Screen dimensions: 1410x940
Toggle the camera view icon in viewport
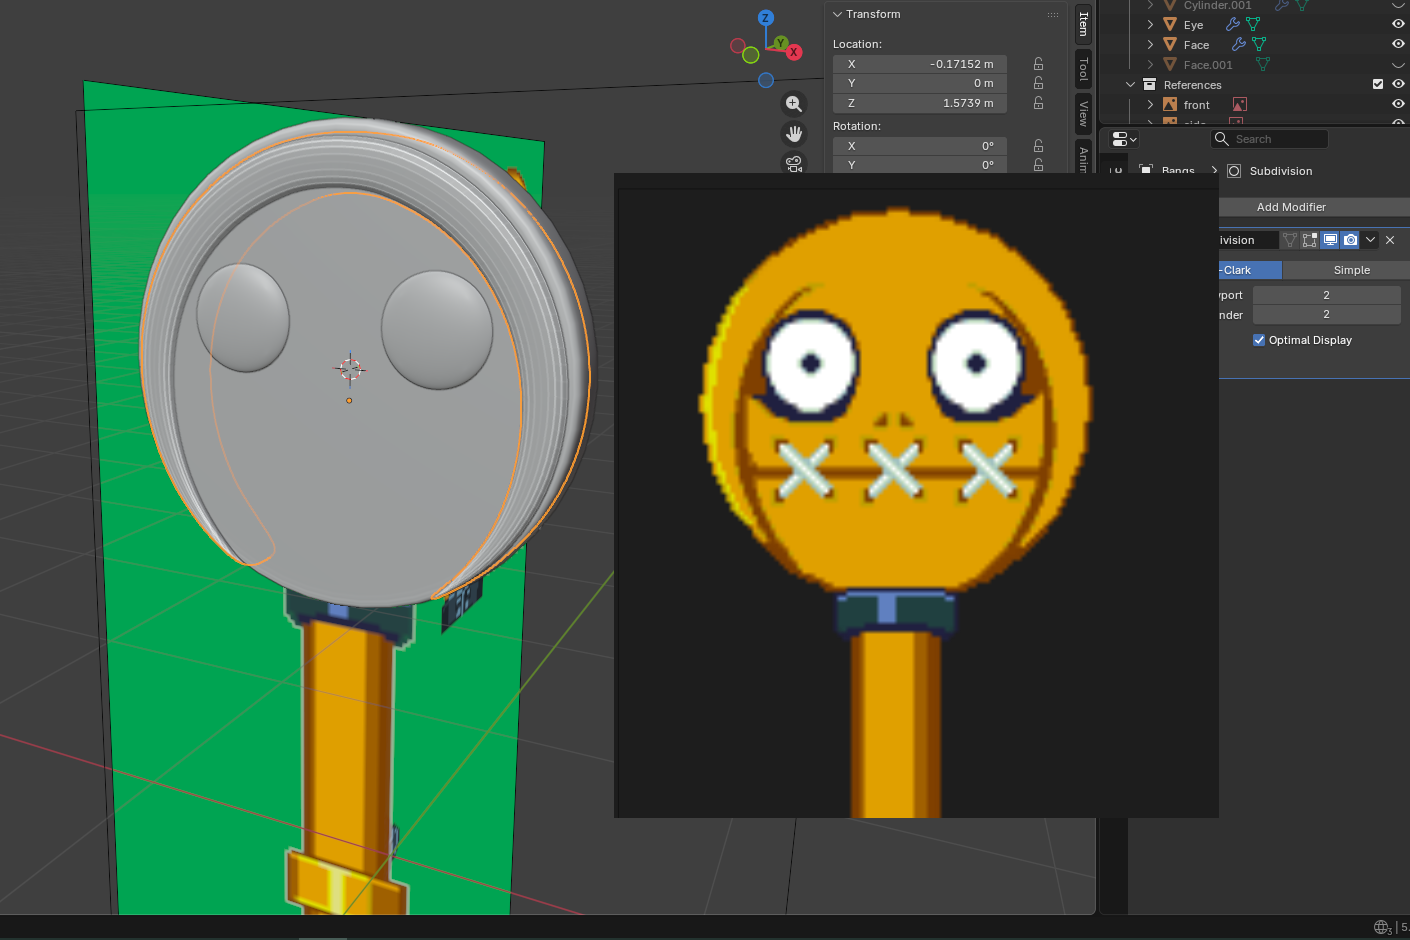click(x=794, y=163)
